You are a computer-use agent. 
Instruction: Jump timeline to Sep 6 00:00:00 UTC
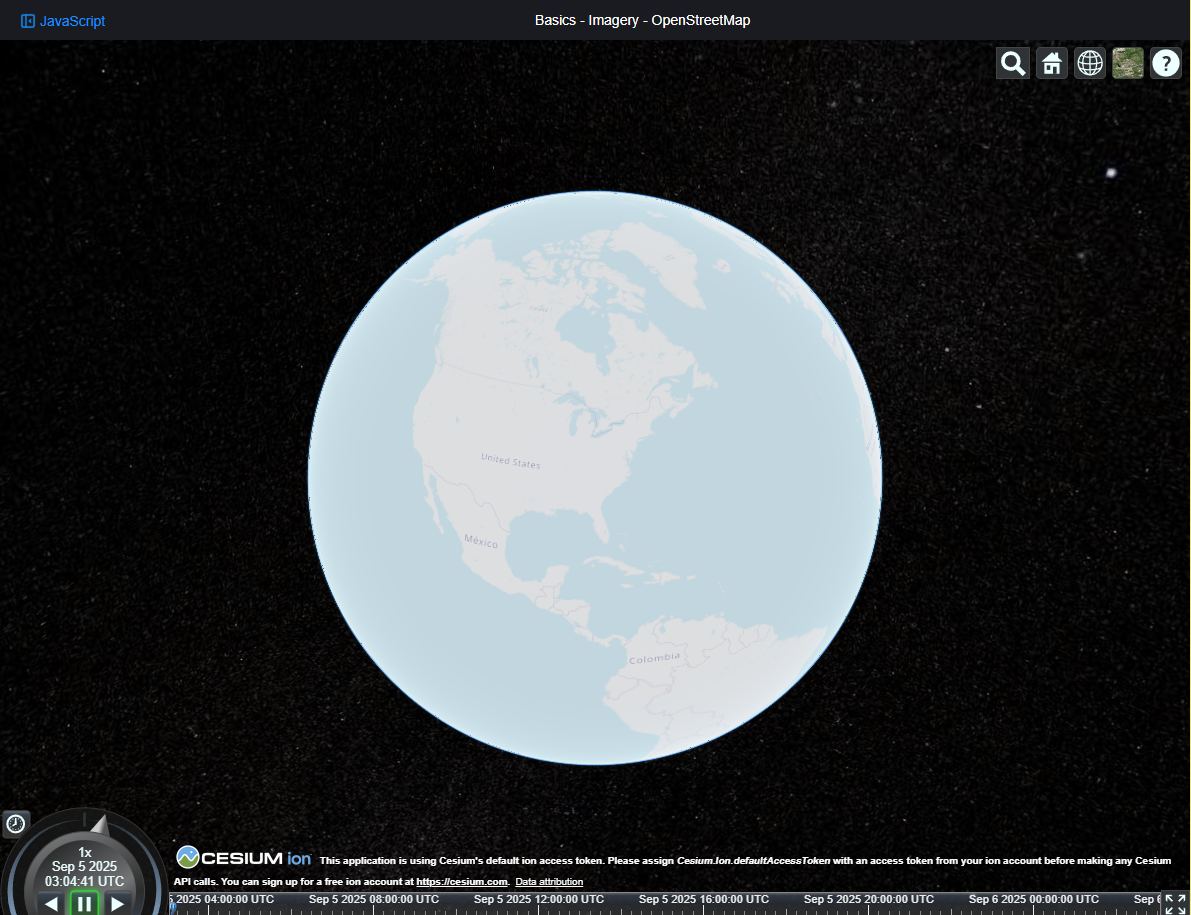point(1034,899)
